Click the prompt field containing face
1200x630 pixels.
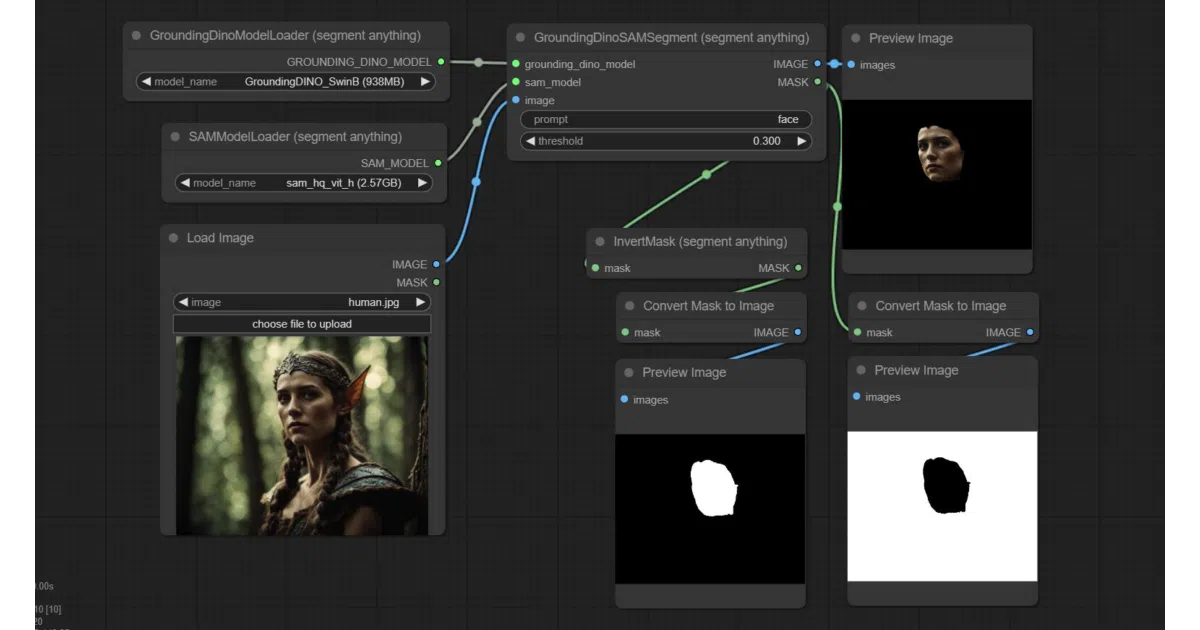tap(665, 119)
